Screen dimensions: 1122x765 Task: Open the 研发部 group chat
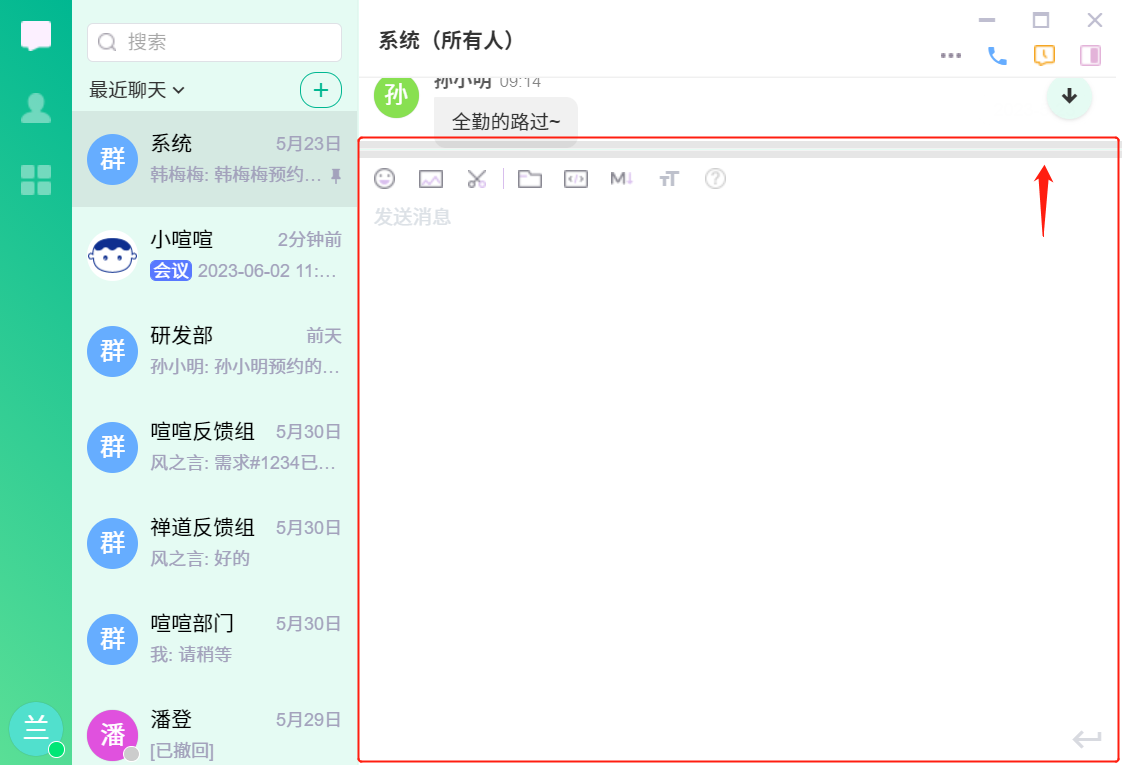tap(215, 350)
